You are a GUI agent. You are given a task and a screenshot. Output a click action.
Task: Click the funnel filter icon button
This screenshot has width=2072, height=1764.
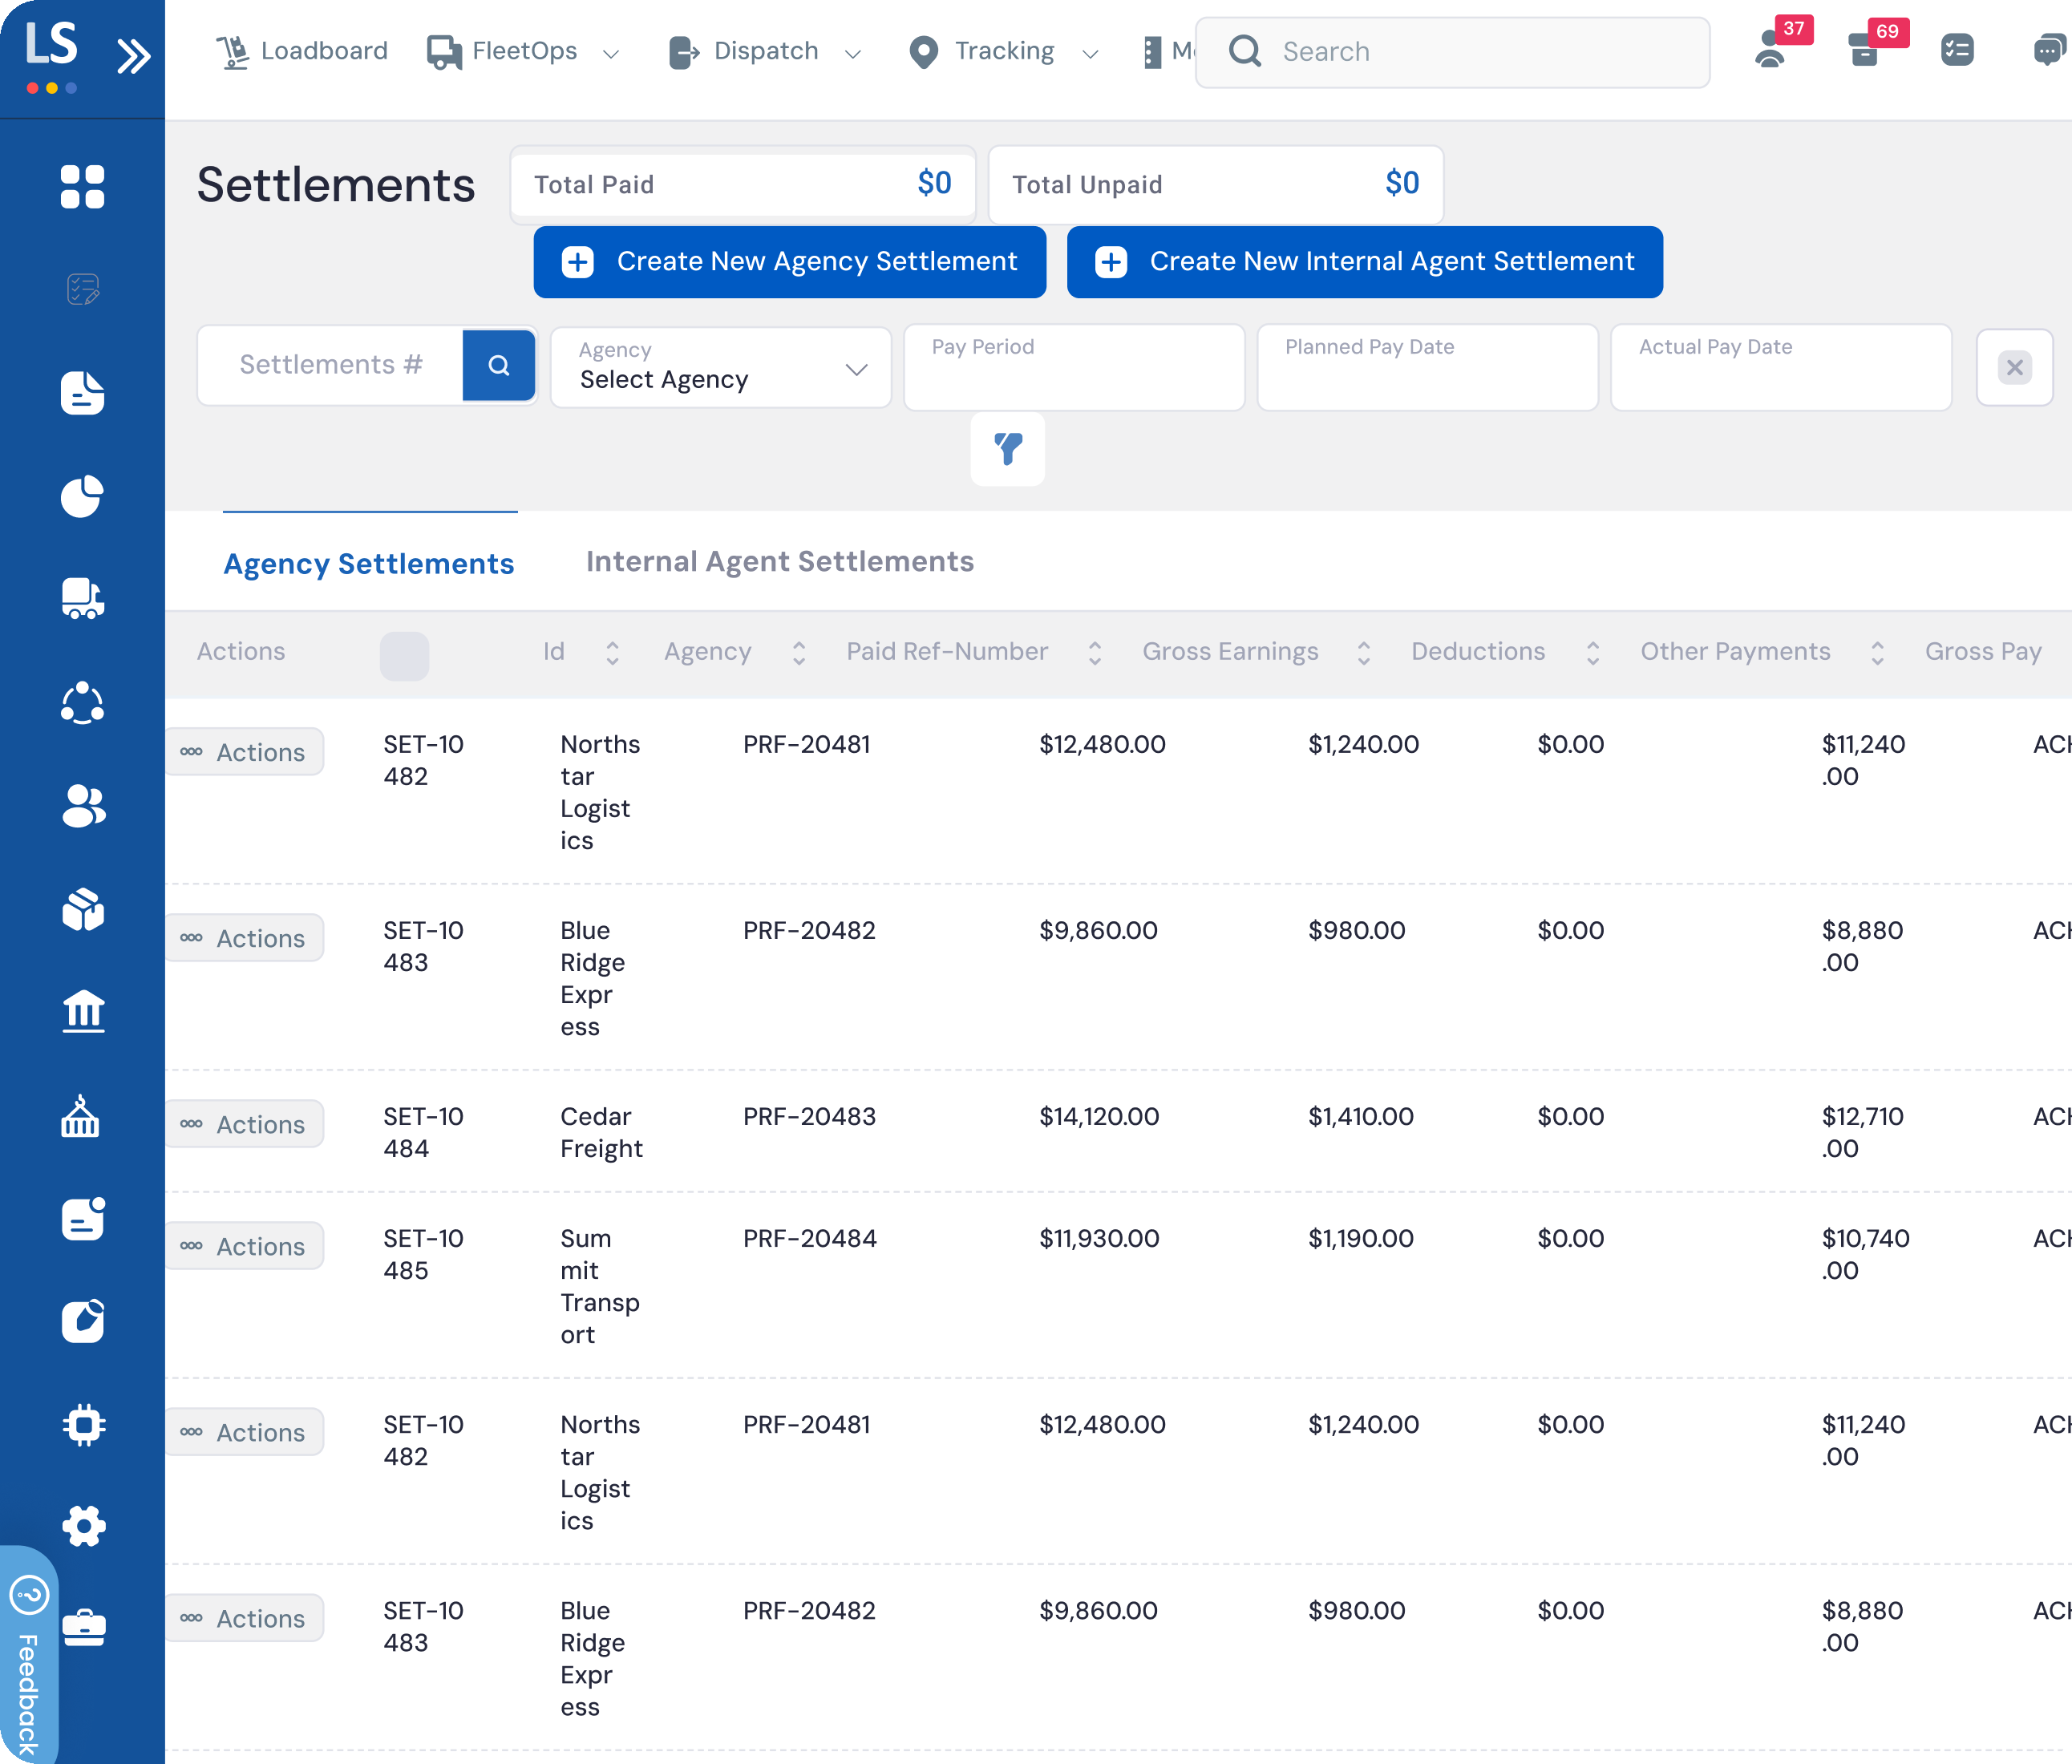pyautogui.click(x=1008, y=449)
